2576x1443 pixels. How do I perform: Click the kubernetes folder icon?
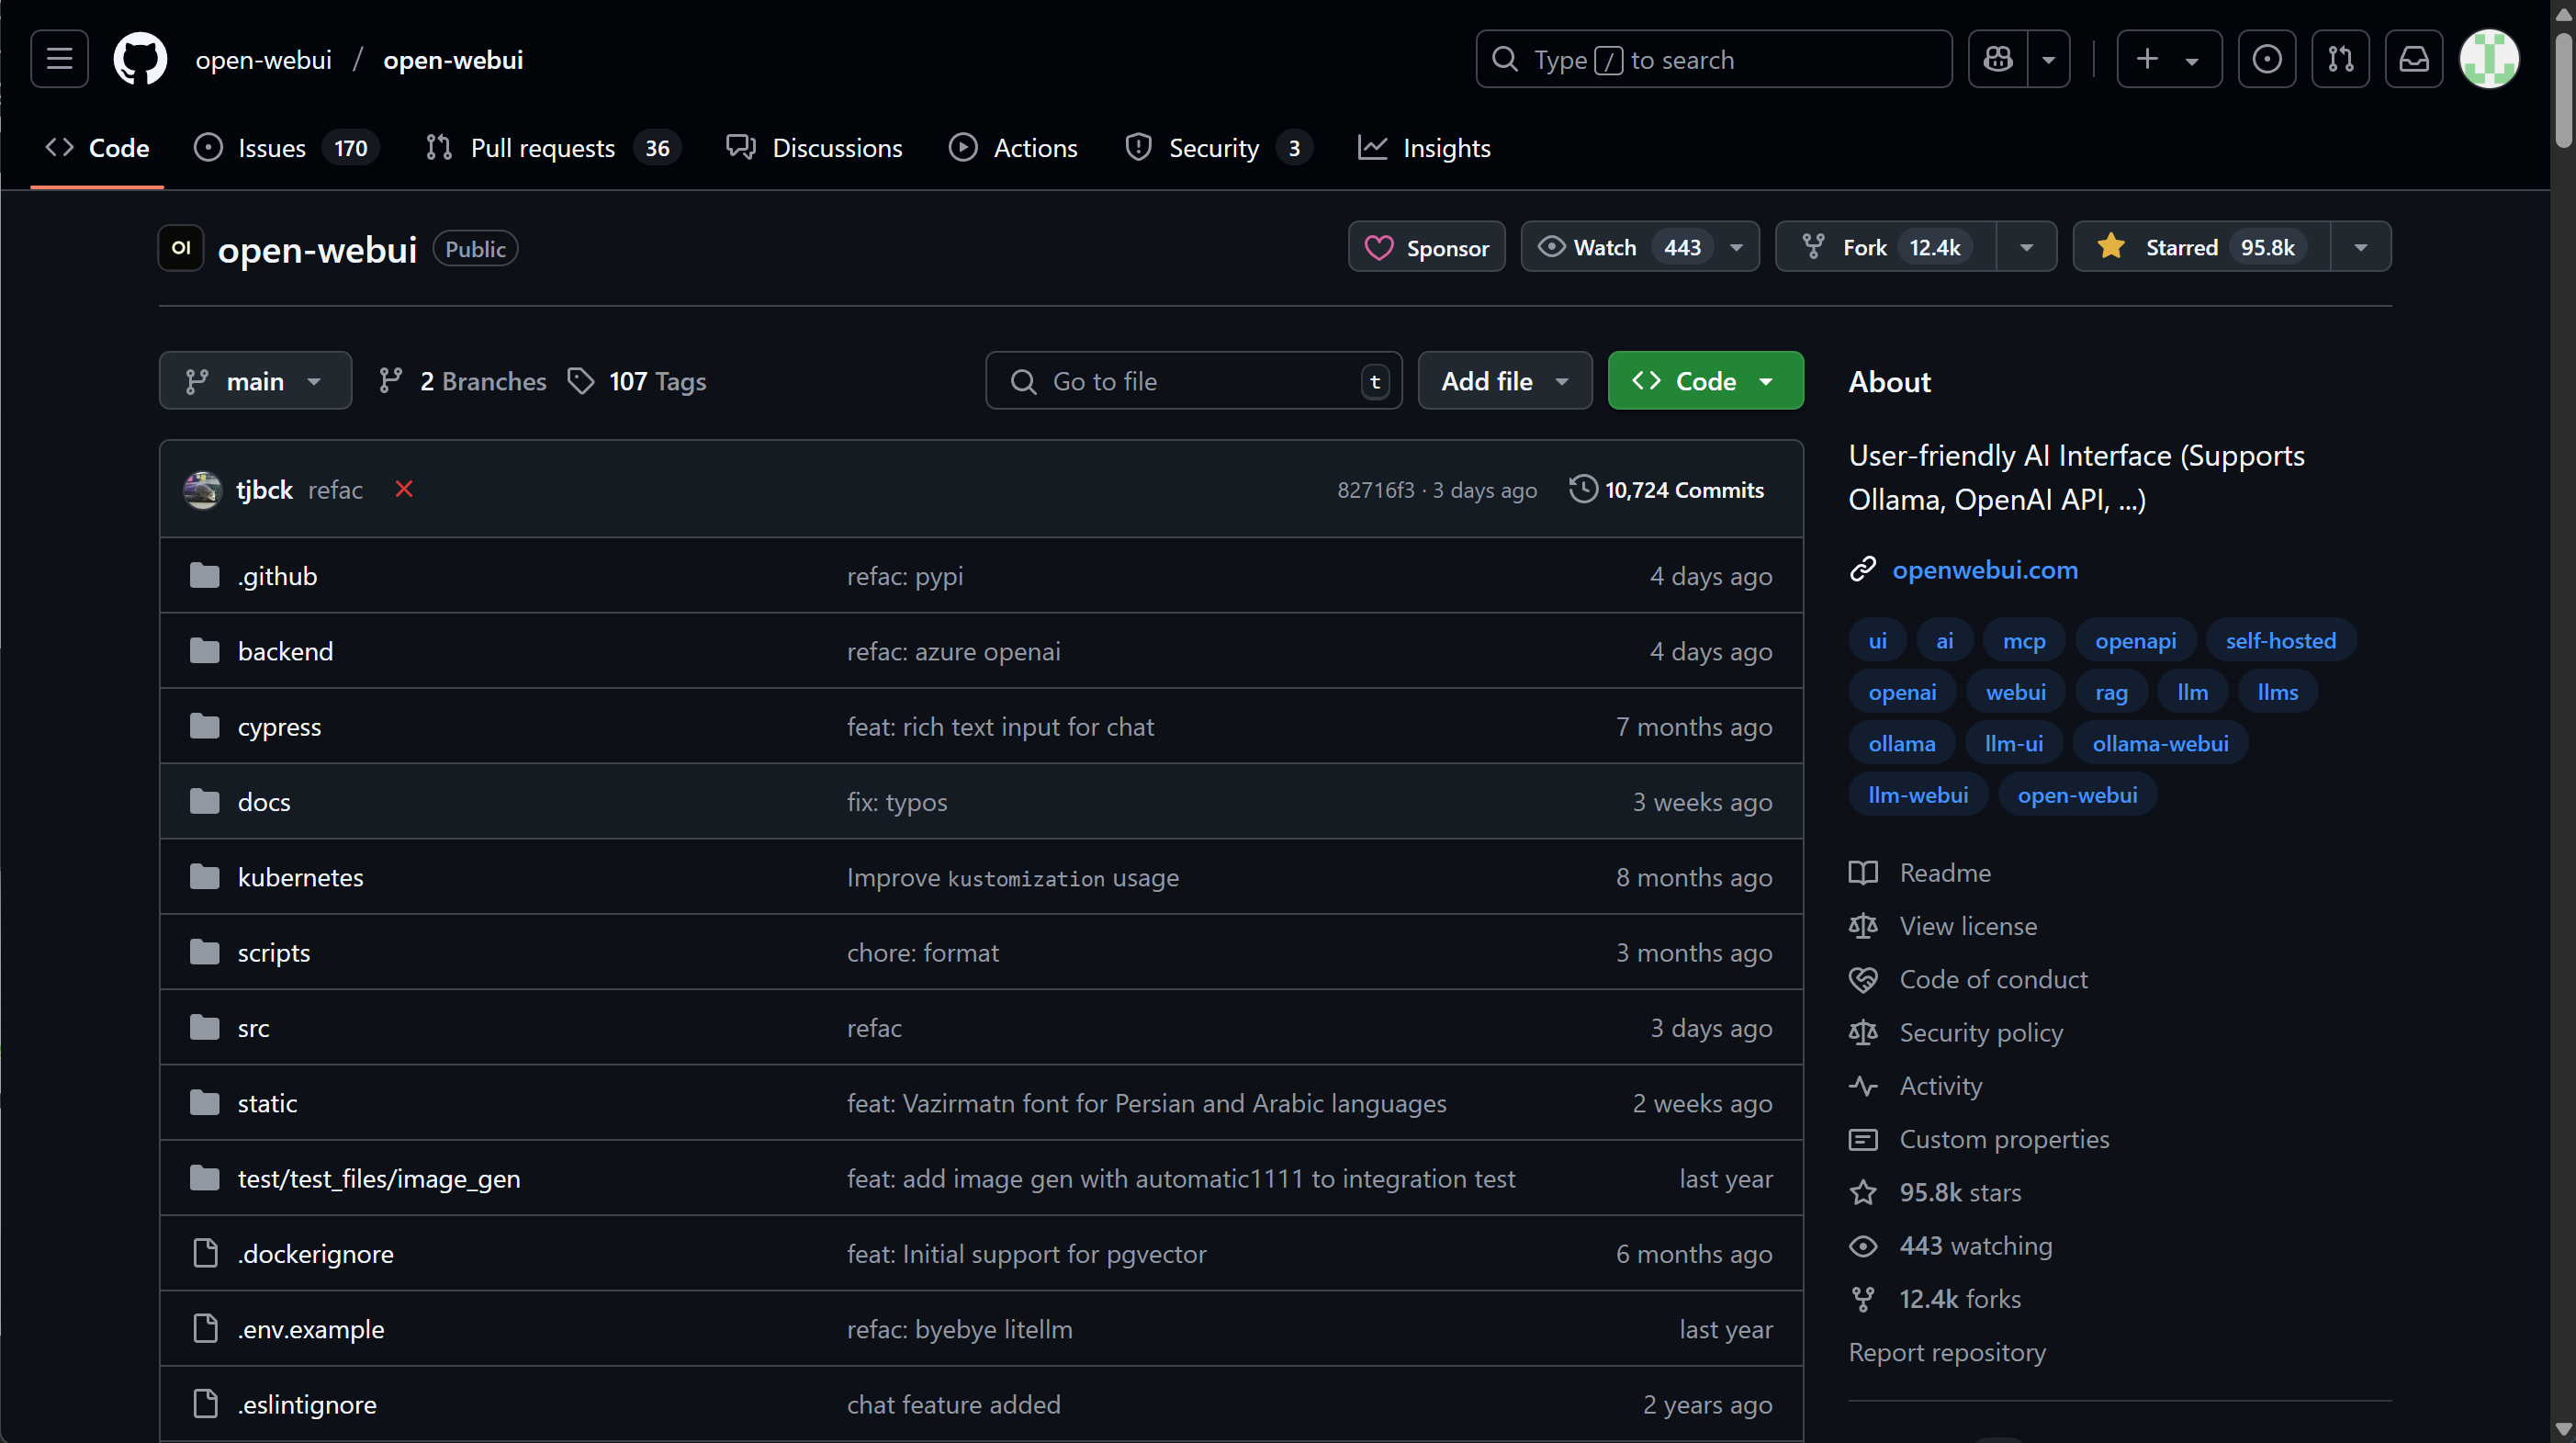[204, 877]
